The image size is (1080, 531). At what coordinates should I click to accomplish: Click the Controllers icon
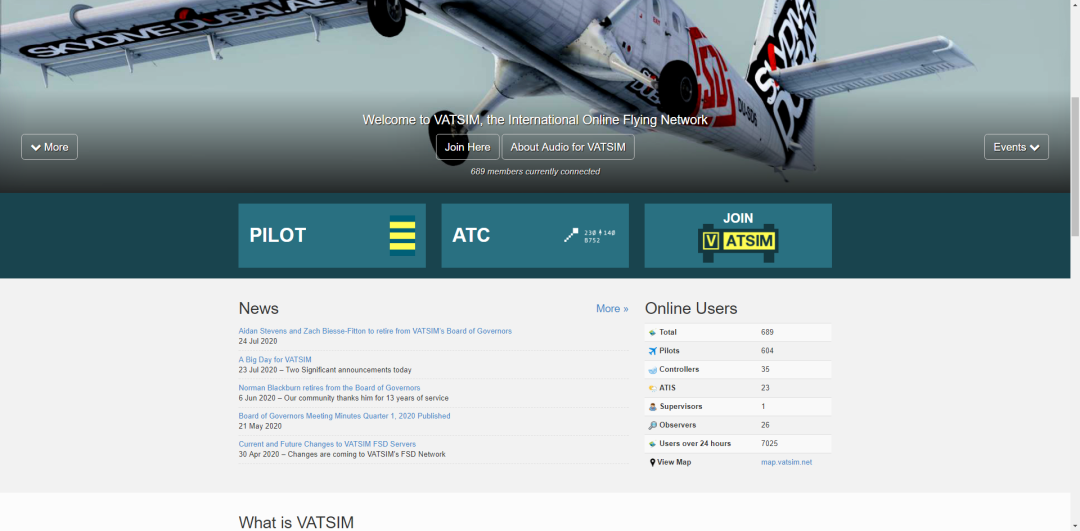click(x=652, y=370)
